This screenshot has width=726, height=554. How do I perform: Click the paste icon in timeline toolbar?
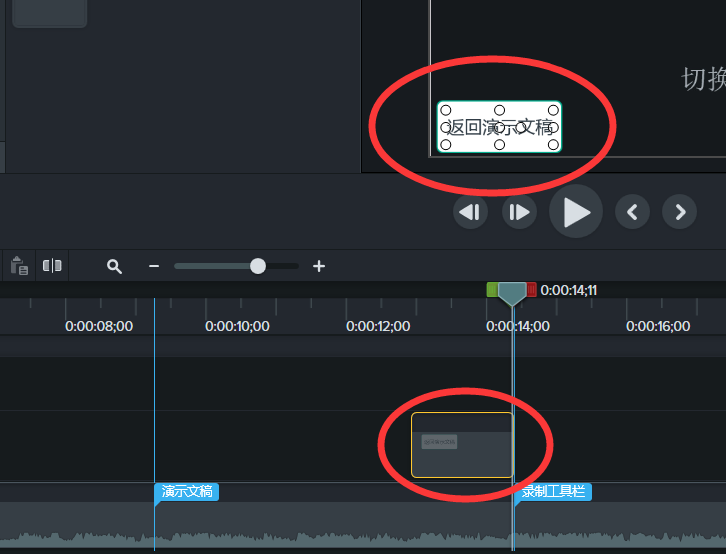pyautogui.click(x=19, y=266)
